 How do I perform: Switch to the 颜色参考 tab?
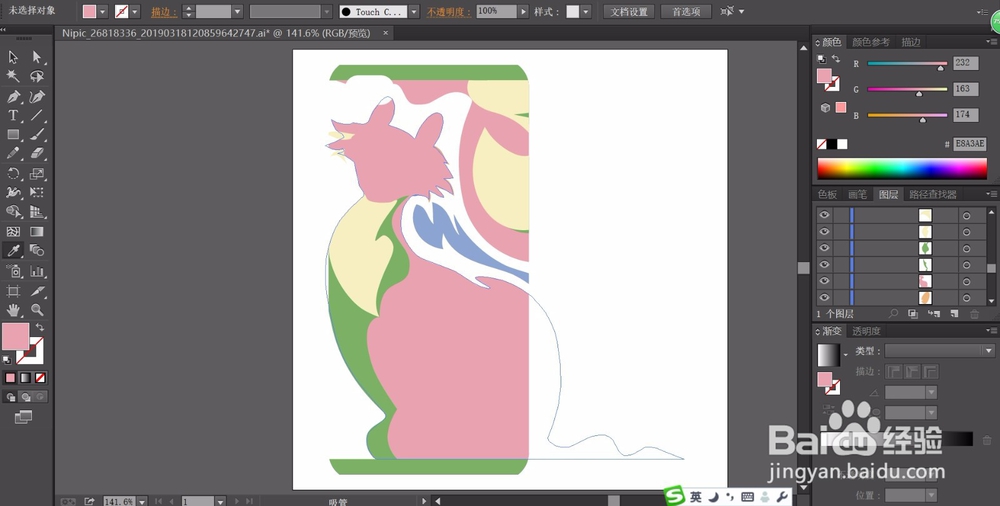pyautogui.click(x=871, y=42)
